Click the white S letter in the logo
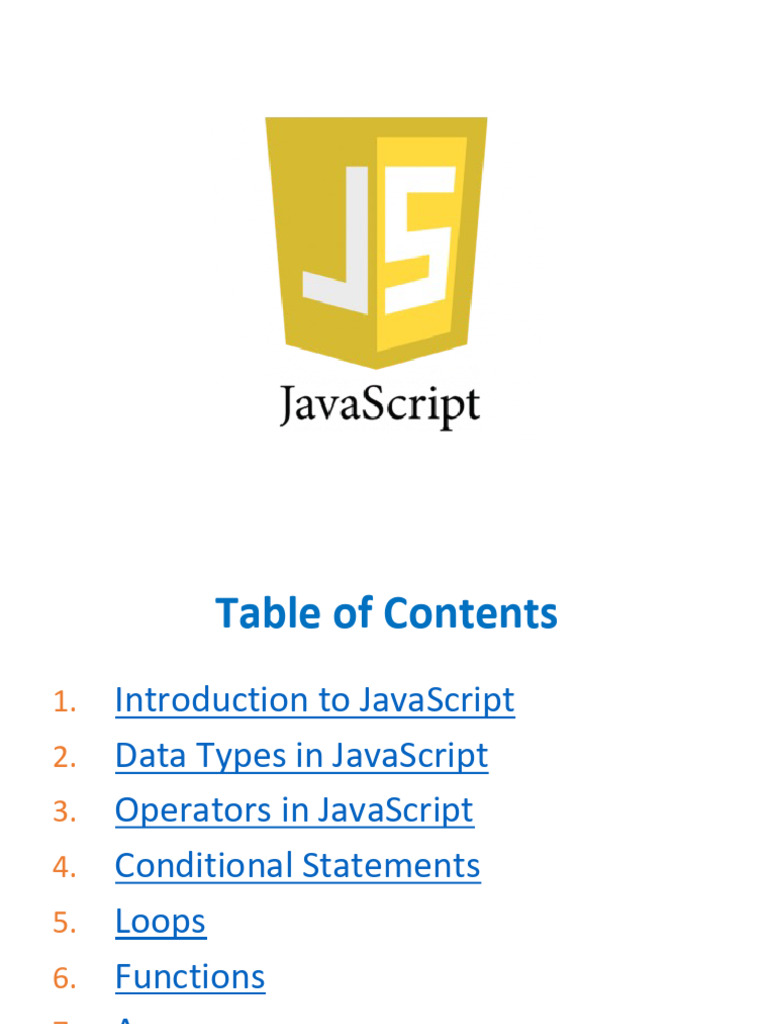The width and height of the screenshot is (768, 1024). 421,238
